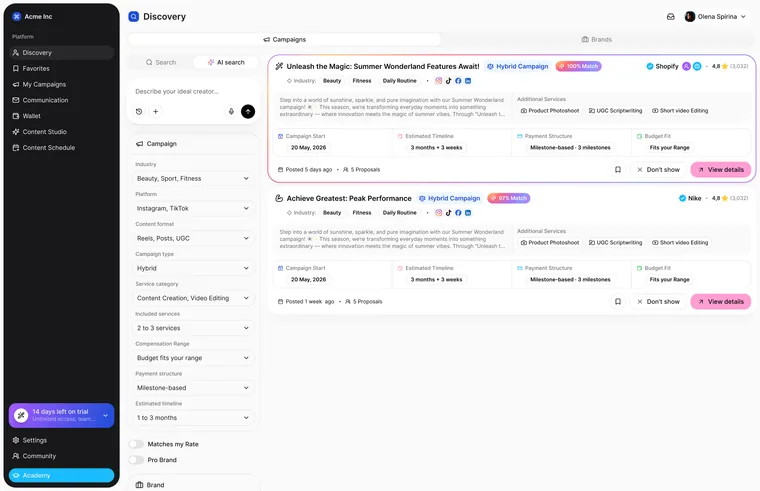Open Content Studio in the sidebar
The image size is (760, 491).
pos(62,132)
